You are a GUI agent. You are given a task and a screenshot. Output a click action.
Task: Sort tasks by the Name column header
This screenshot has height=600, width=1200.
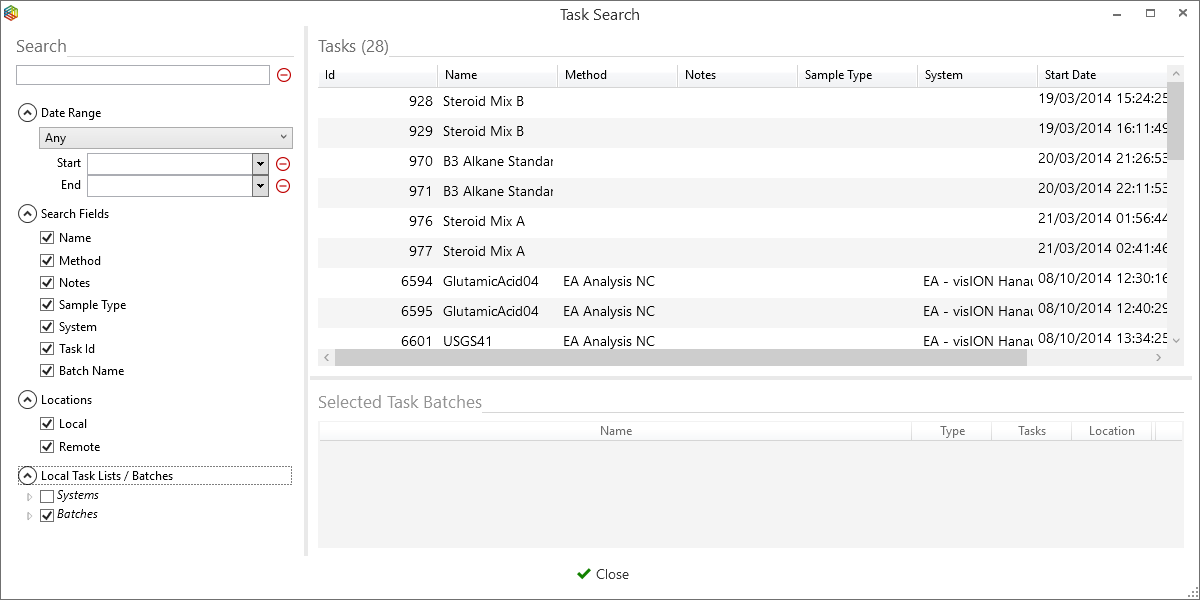coord(497,75)
